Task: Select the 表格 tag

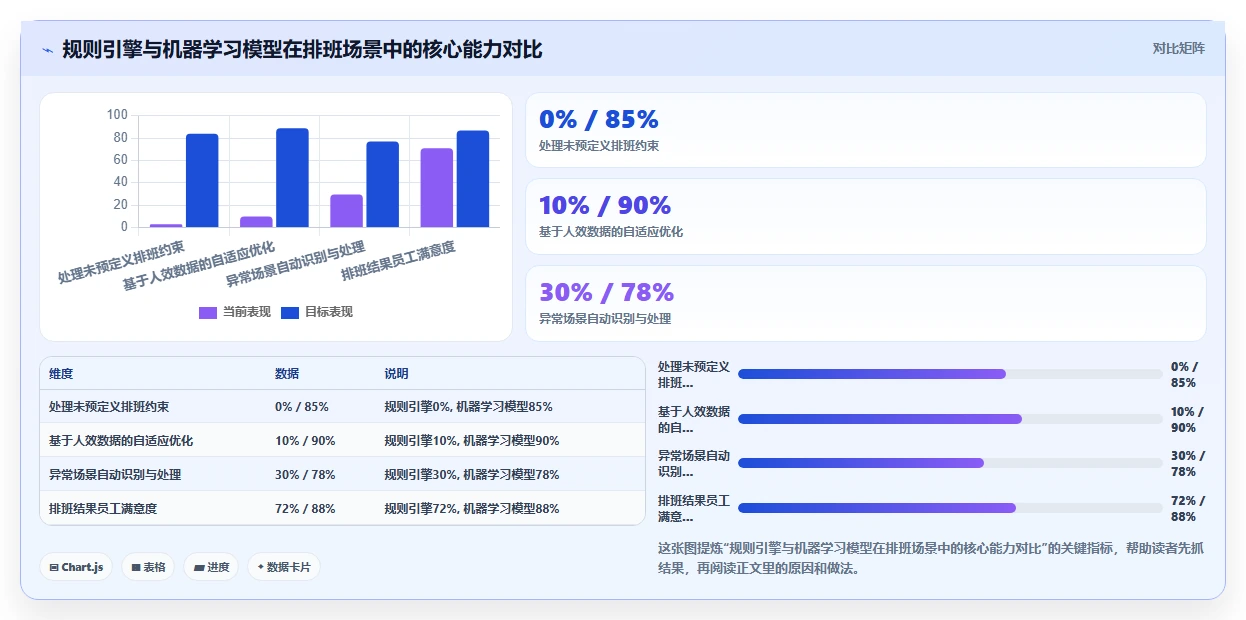Action: tap(148, 567)
